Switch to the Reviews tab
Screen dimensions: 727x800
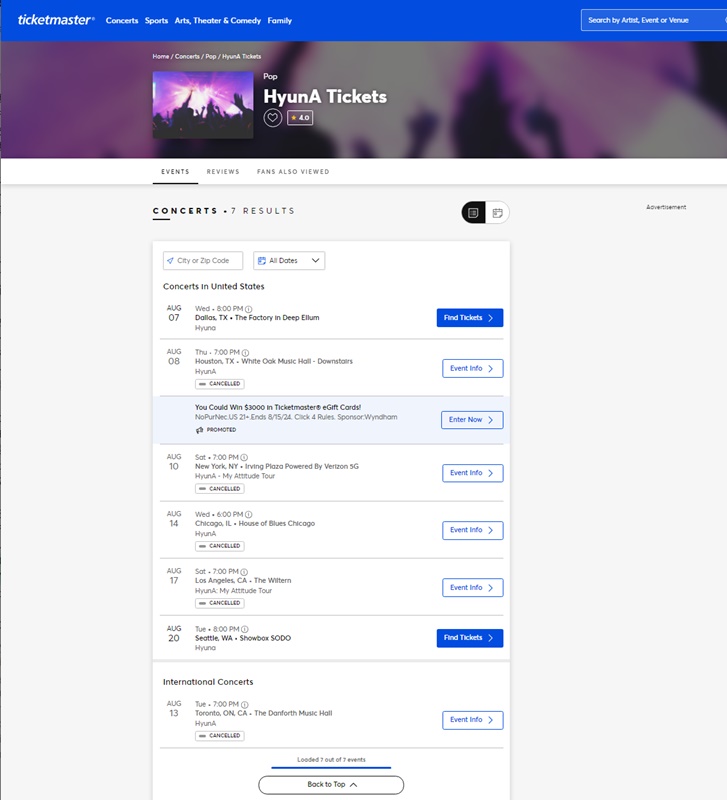coord(223,172)
